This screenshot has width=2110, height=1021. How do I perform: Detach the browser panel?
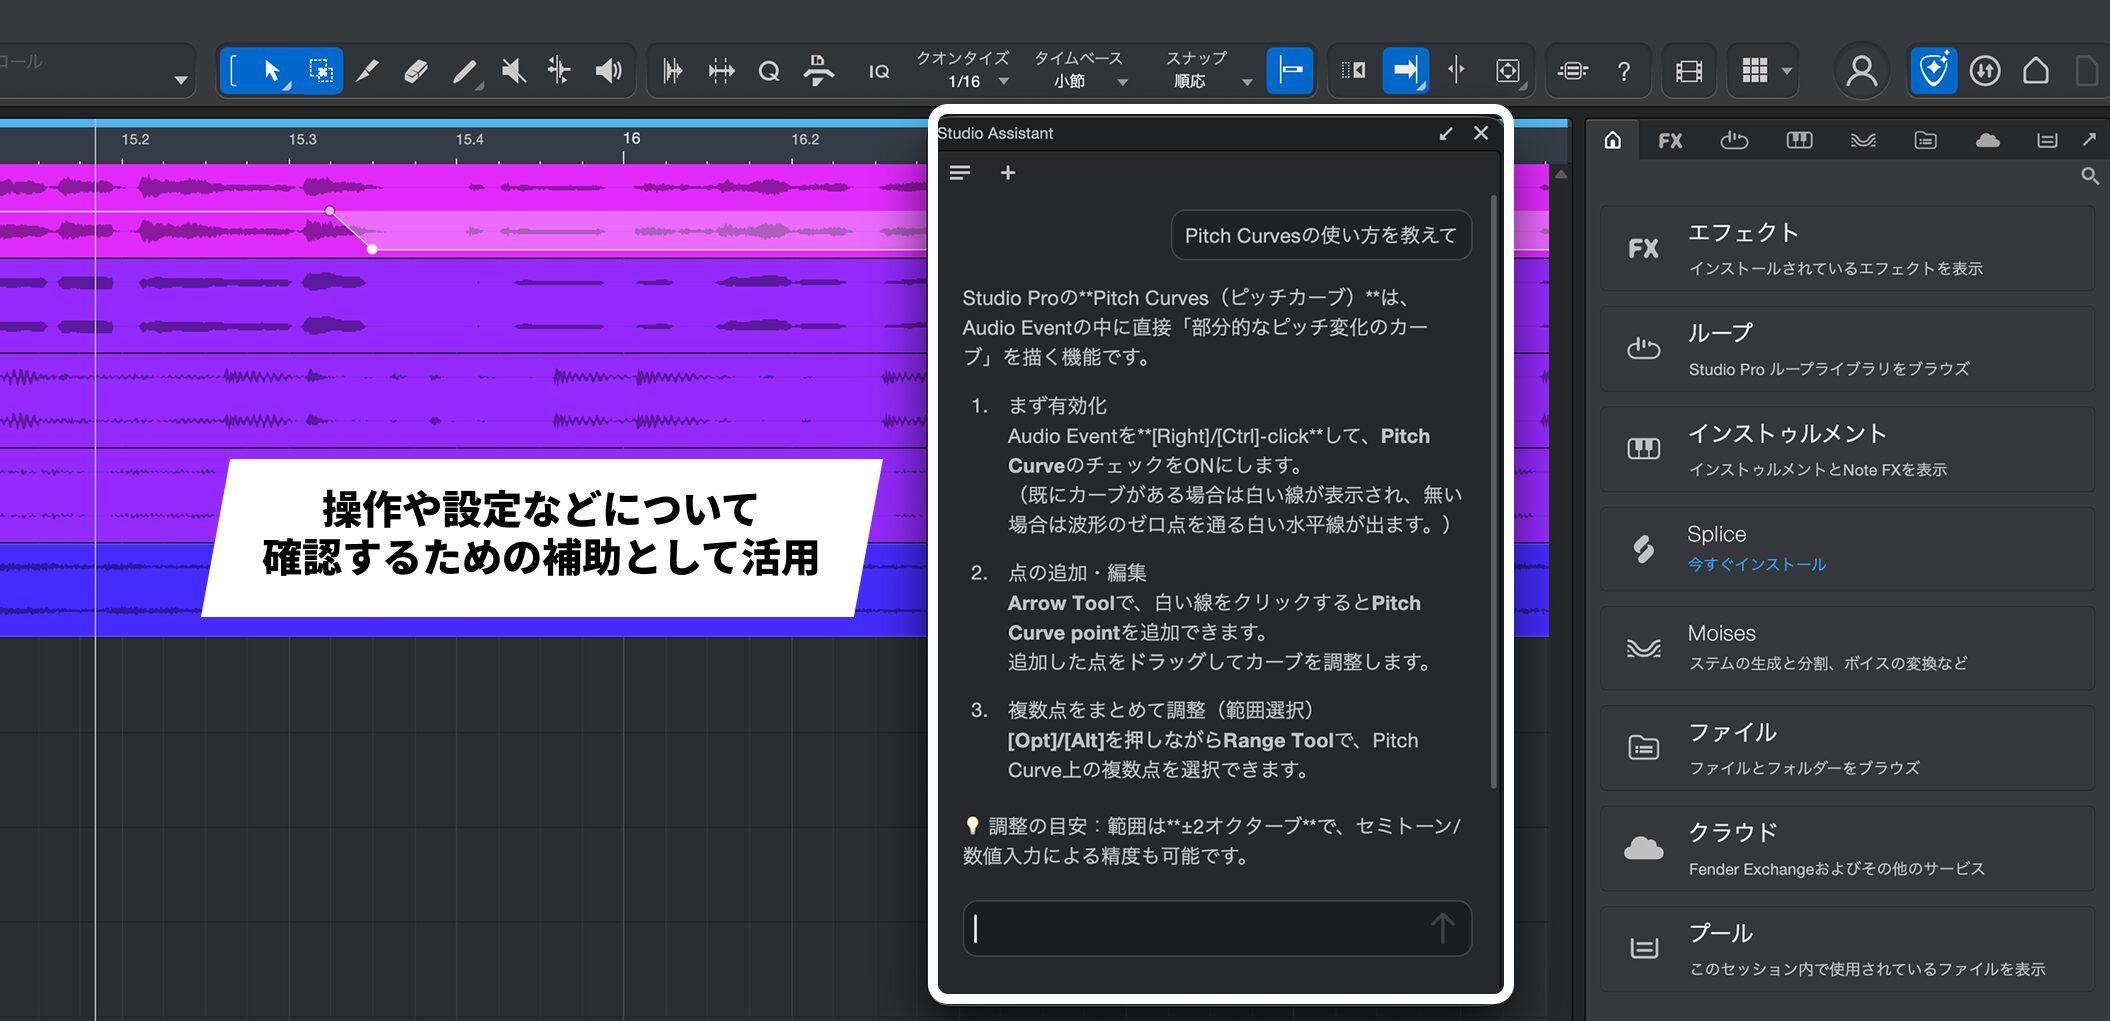tap(2090, 140)
